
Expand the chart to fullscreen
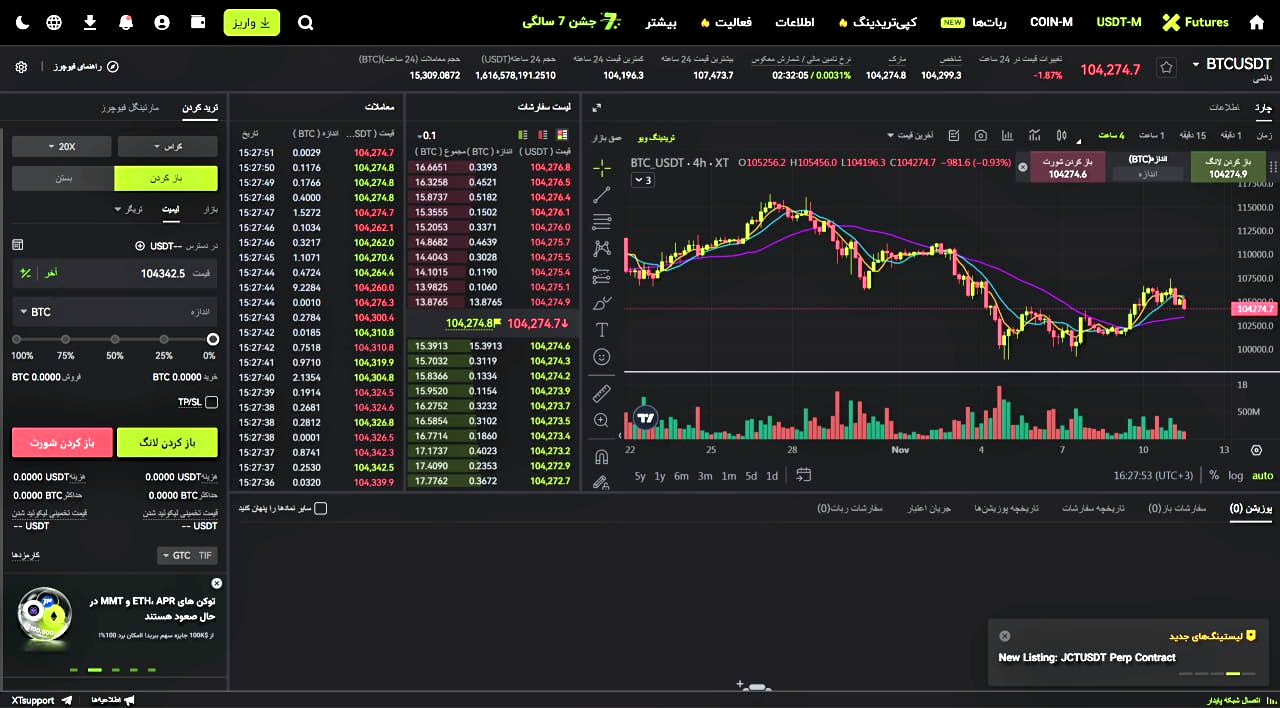click(x=598, y=108)
